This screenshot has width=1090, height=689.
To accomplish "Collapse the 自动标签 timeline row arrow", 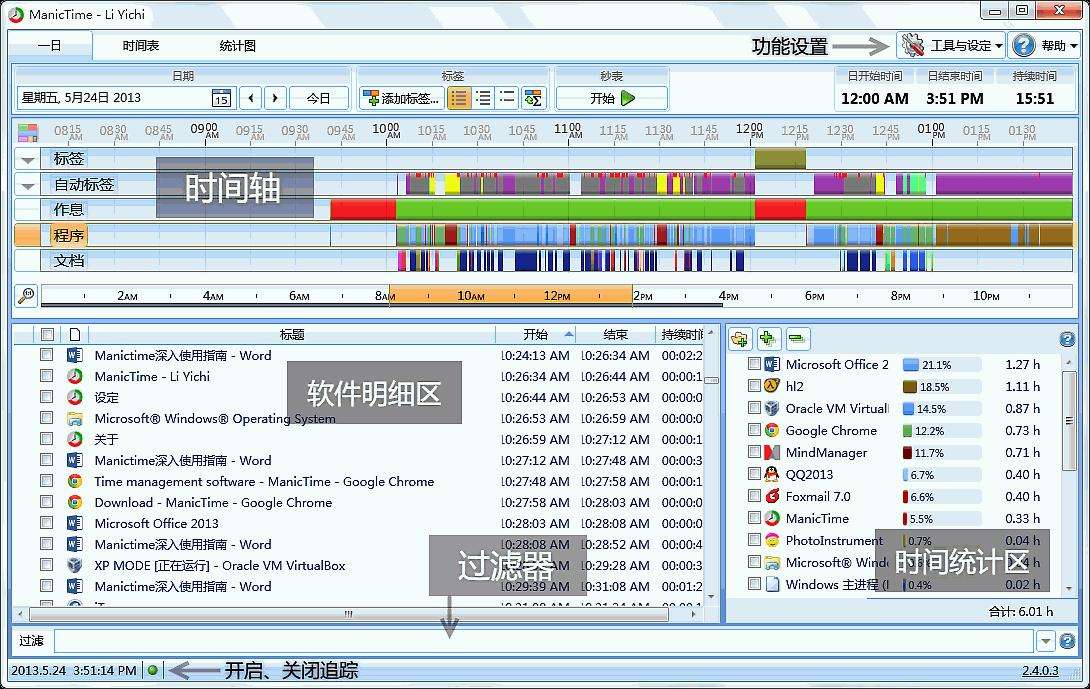I will point(28,186).
